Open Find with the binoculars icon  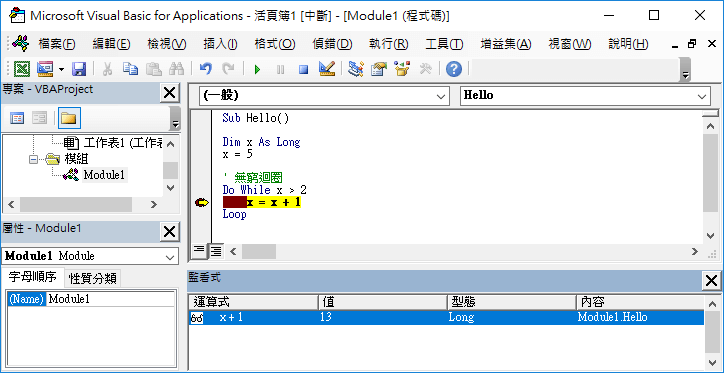(176, 69)
